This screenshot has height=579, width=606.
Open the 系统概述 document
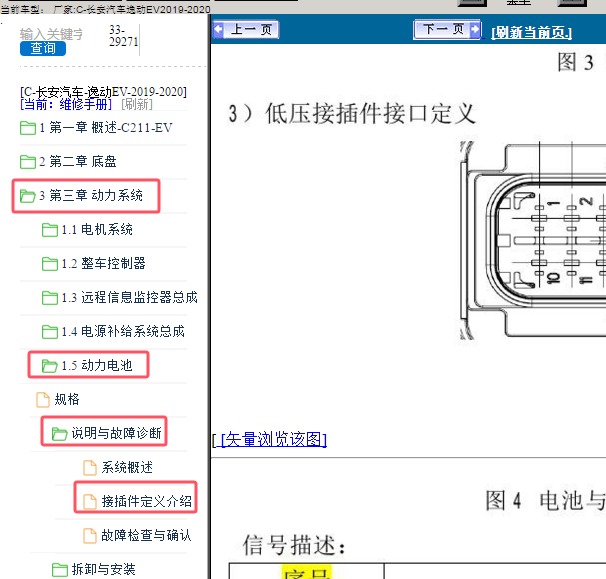(118, 467)
